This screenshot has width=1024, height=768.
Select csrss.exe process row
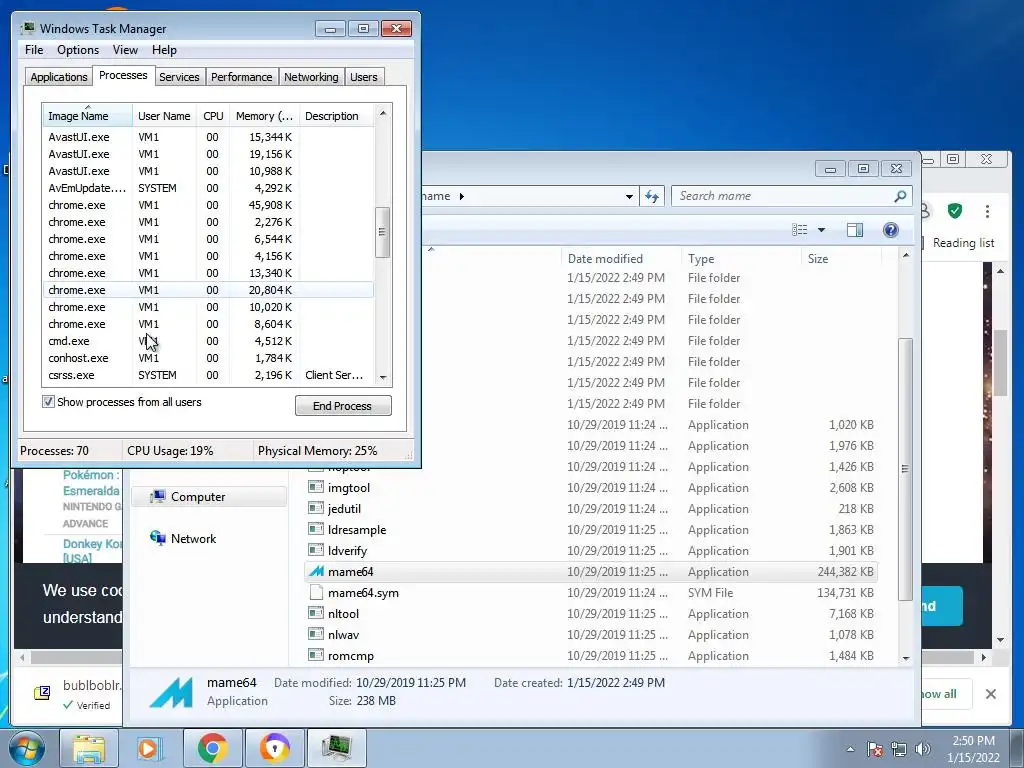(208, 375)
